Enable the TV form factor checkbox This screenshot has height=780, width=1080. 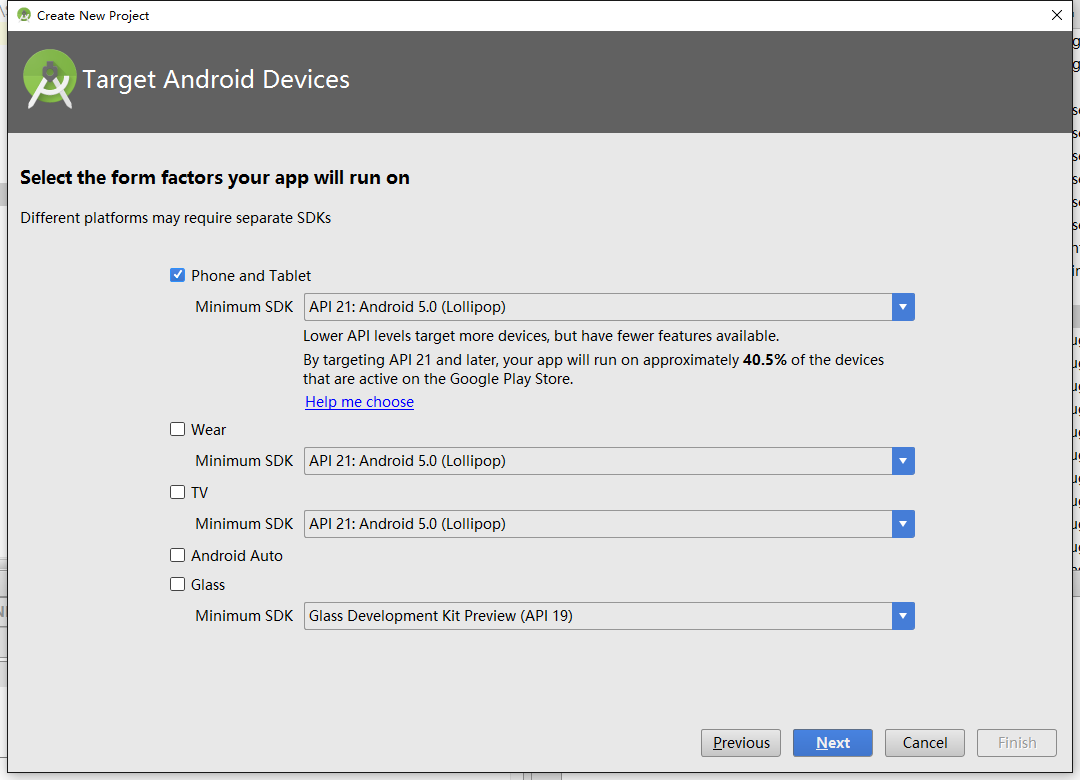click(x=178, y=492)
